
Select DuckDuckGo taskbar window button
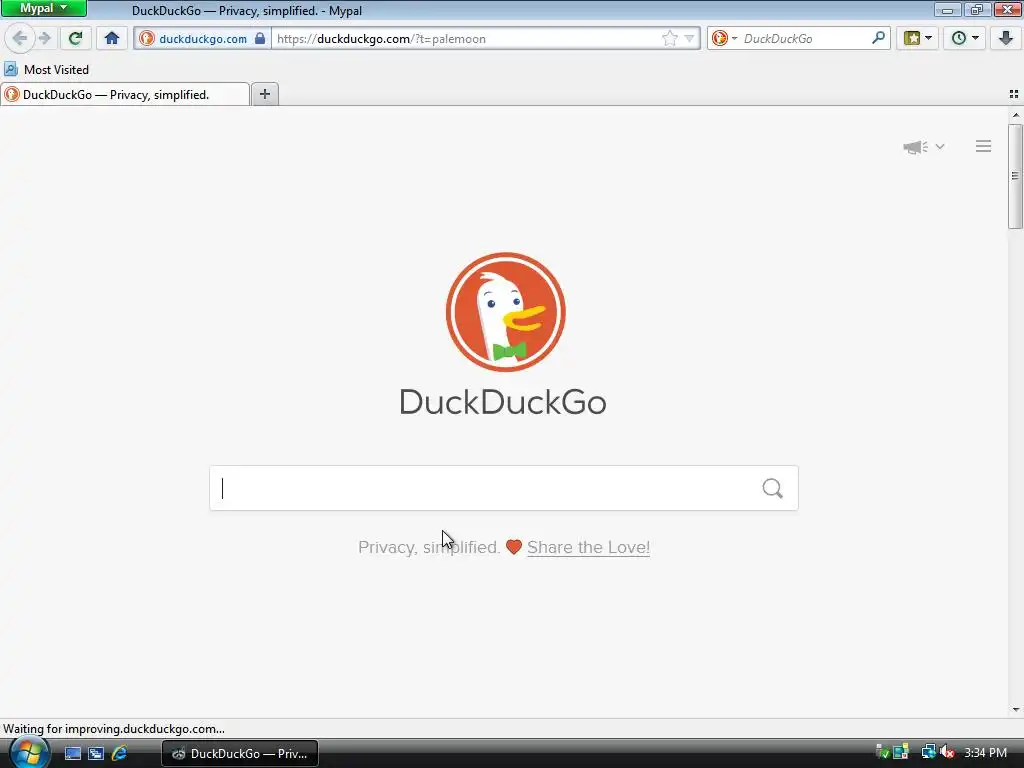(240, 754)
